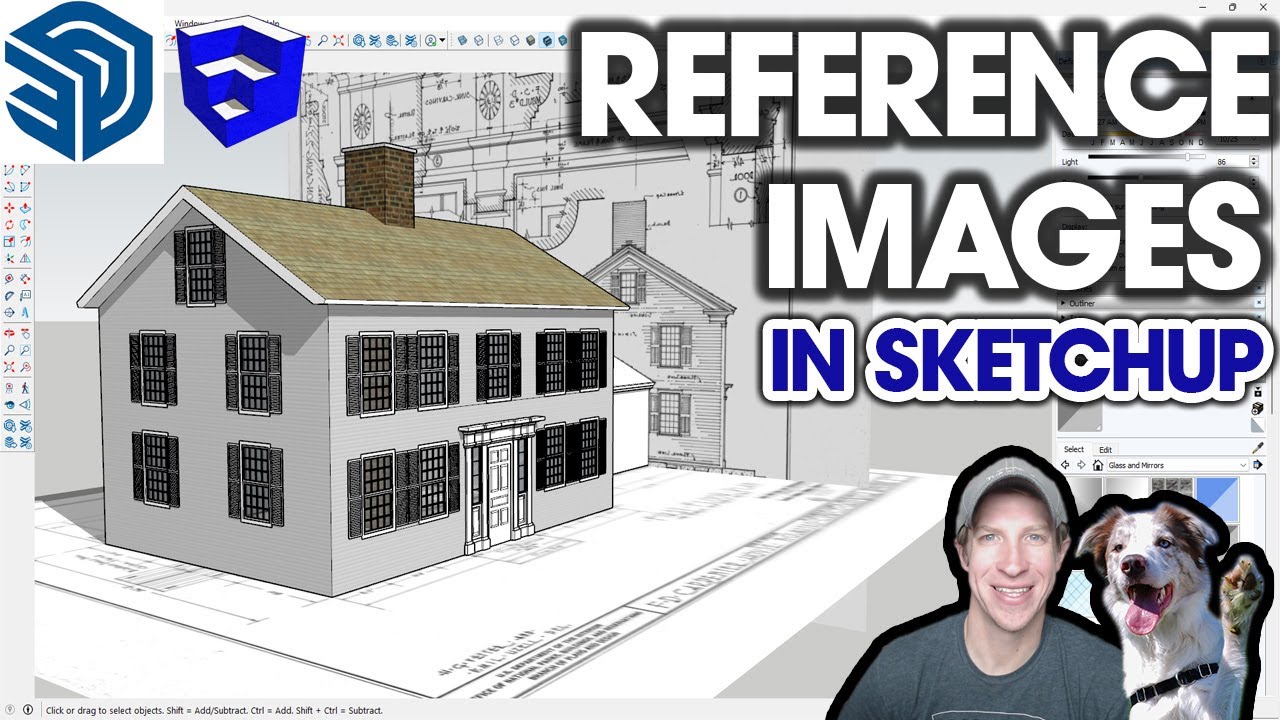Toggle X-Ray face style

coord(462,40)
